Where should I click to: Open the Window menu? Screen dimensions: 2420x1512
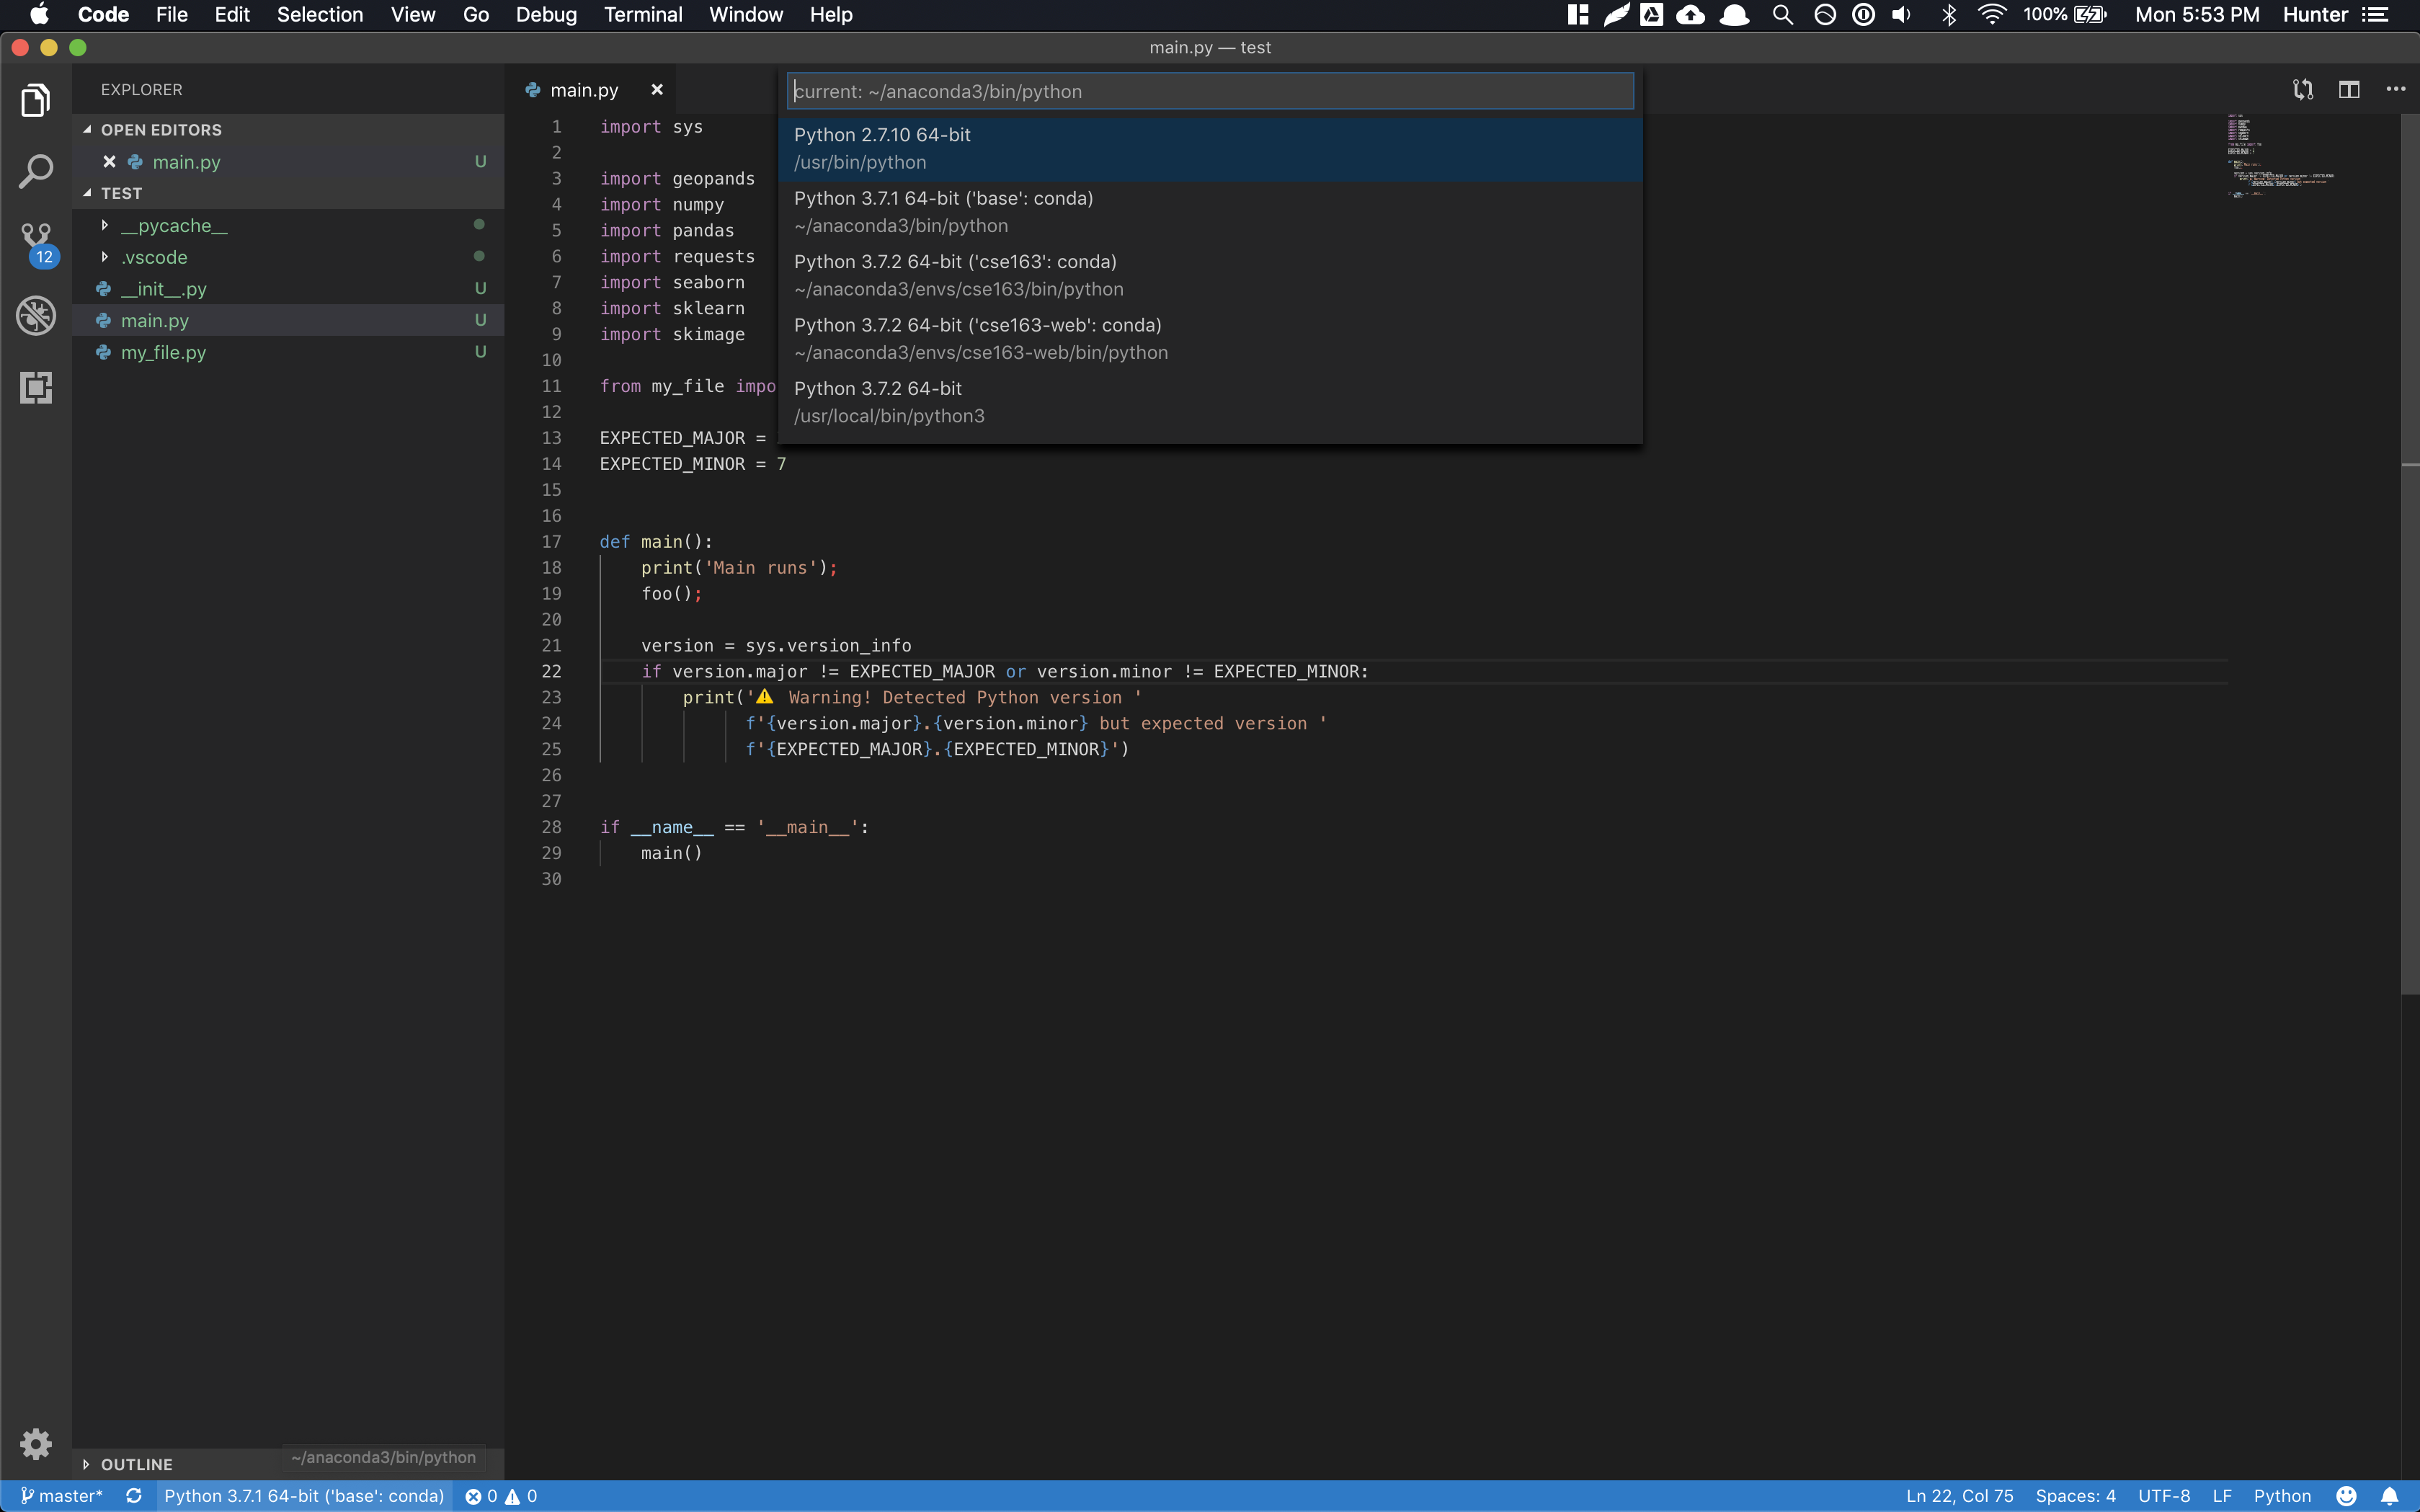click(746, 14)
